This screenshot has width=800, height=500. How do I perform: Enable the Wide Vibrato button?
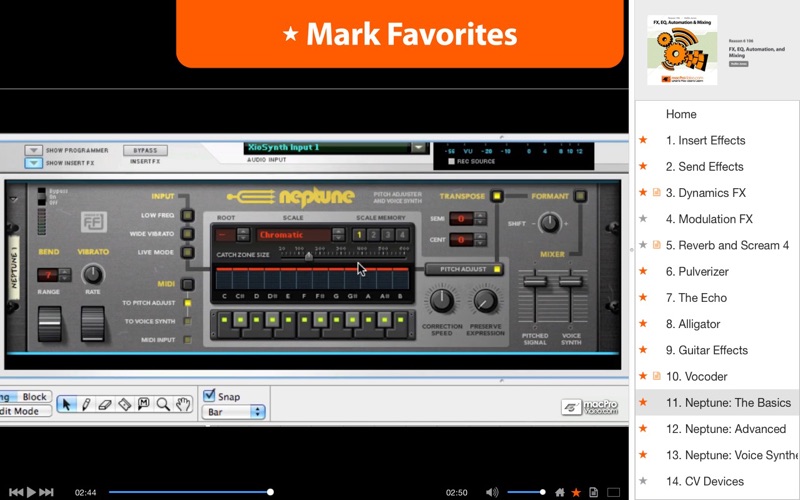(x=188, y=234)
